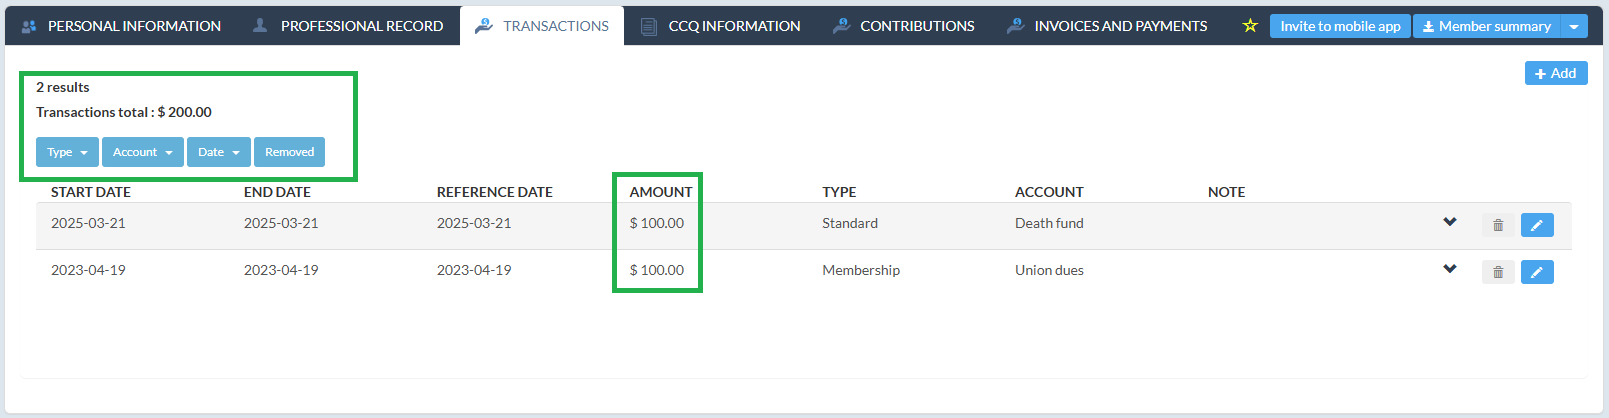The image size is (1609, 418).
Task: Open the Date filter dropdown
Action: (219, 152)
